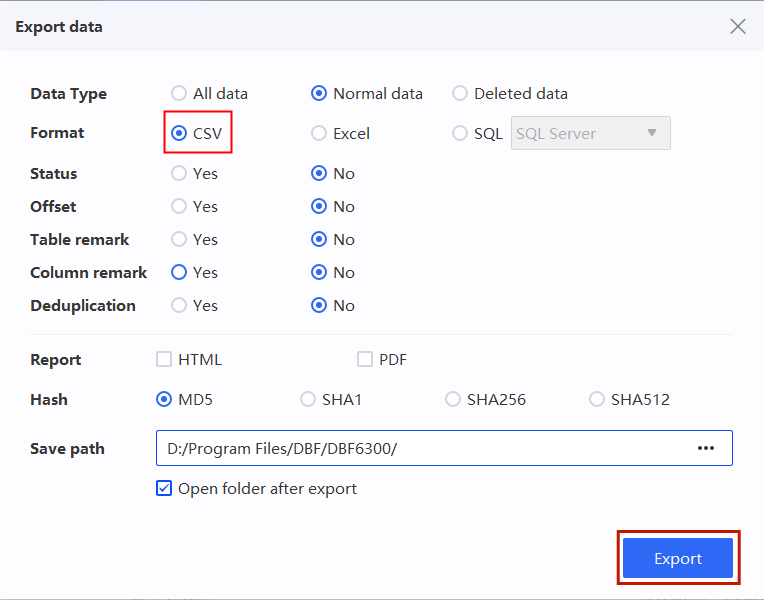The width and height of the screenshot is (764, 600).
Task: Click the Save path text field
Action: click(420, 448)
